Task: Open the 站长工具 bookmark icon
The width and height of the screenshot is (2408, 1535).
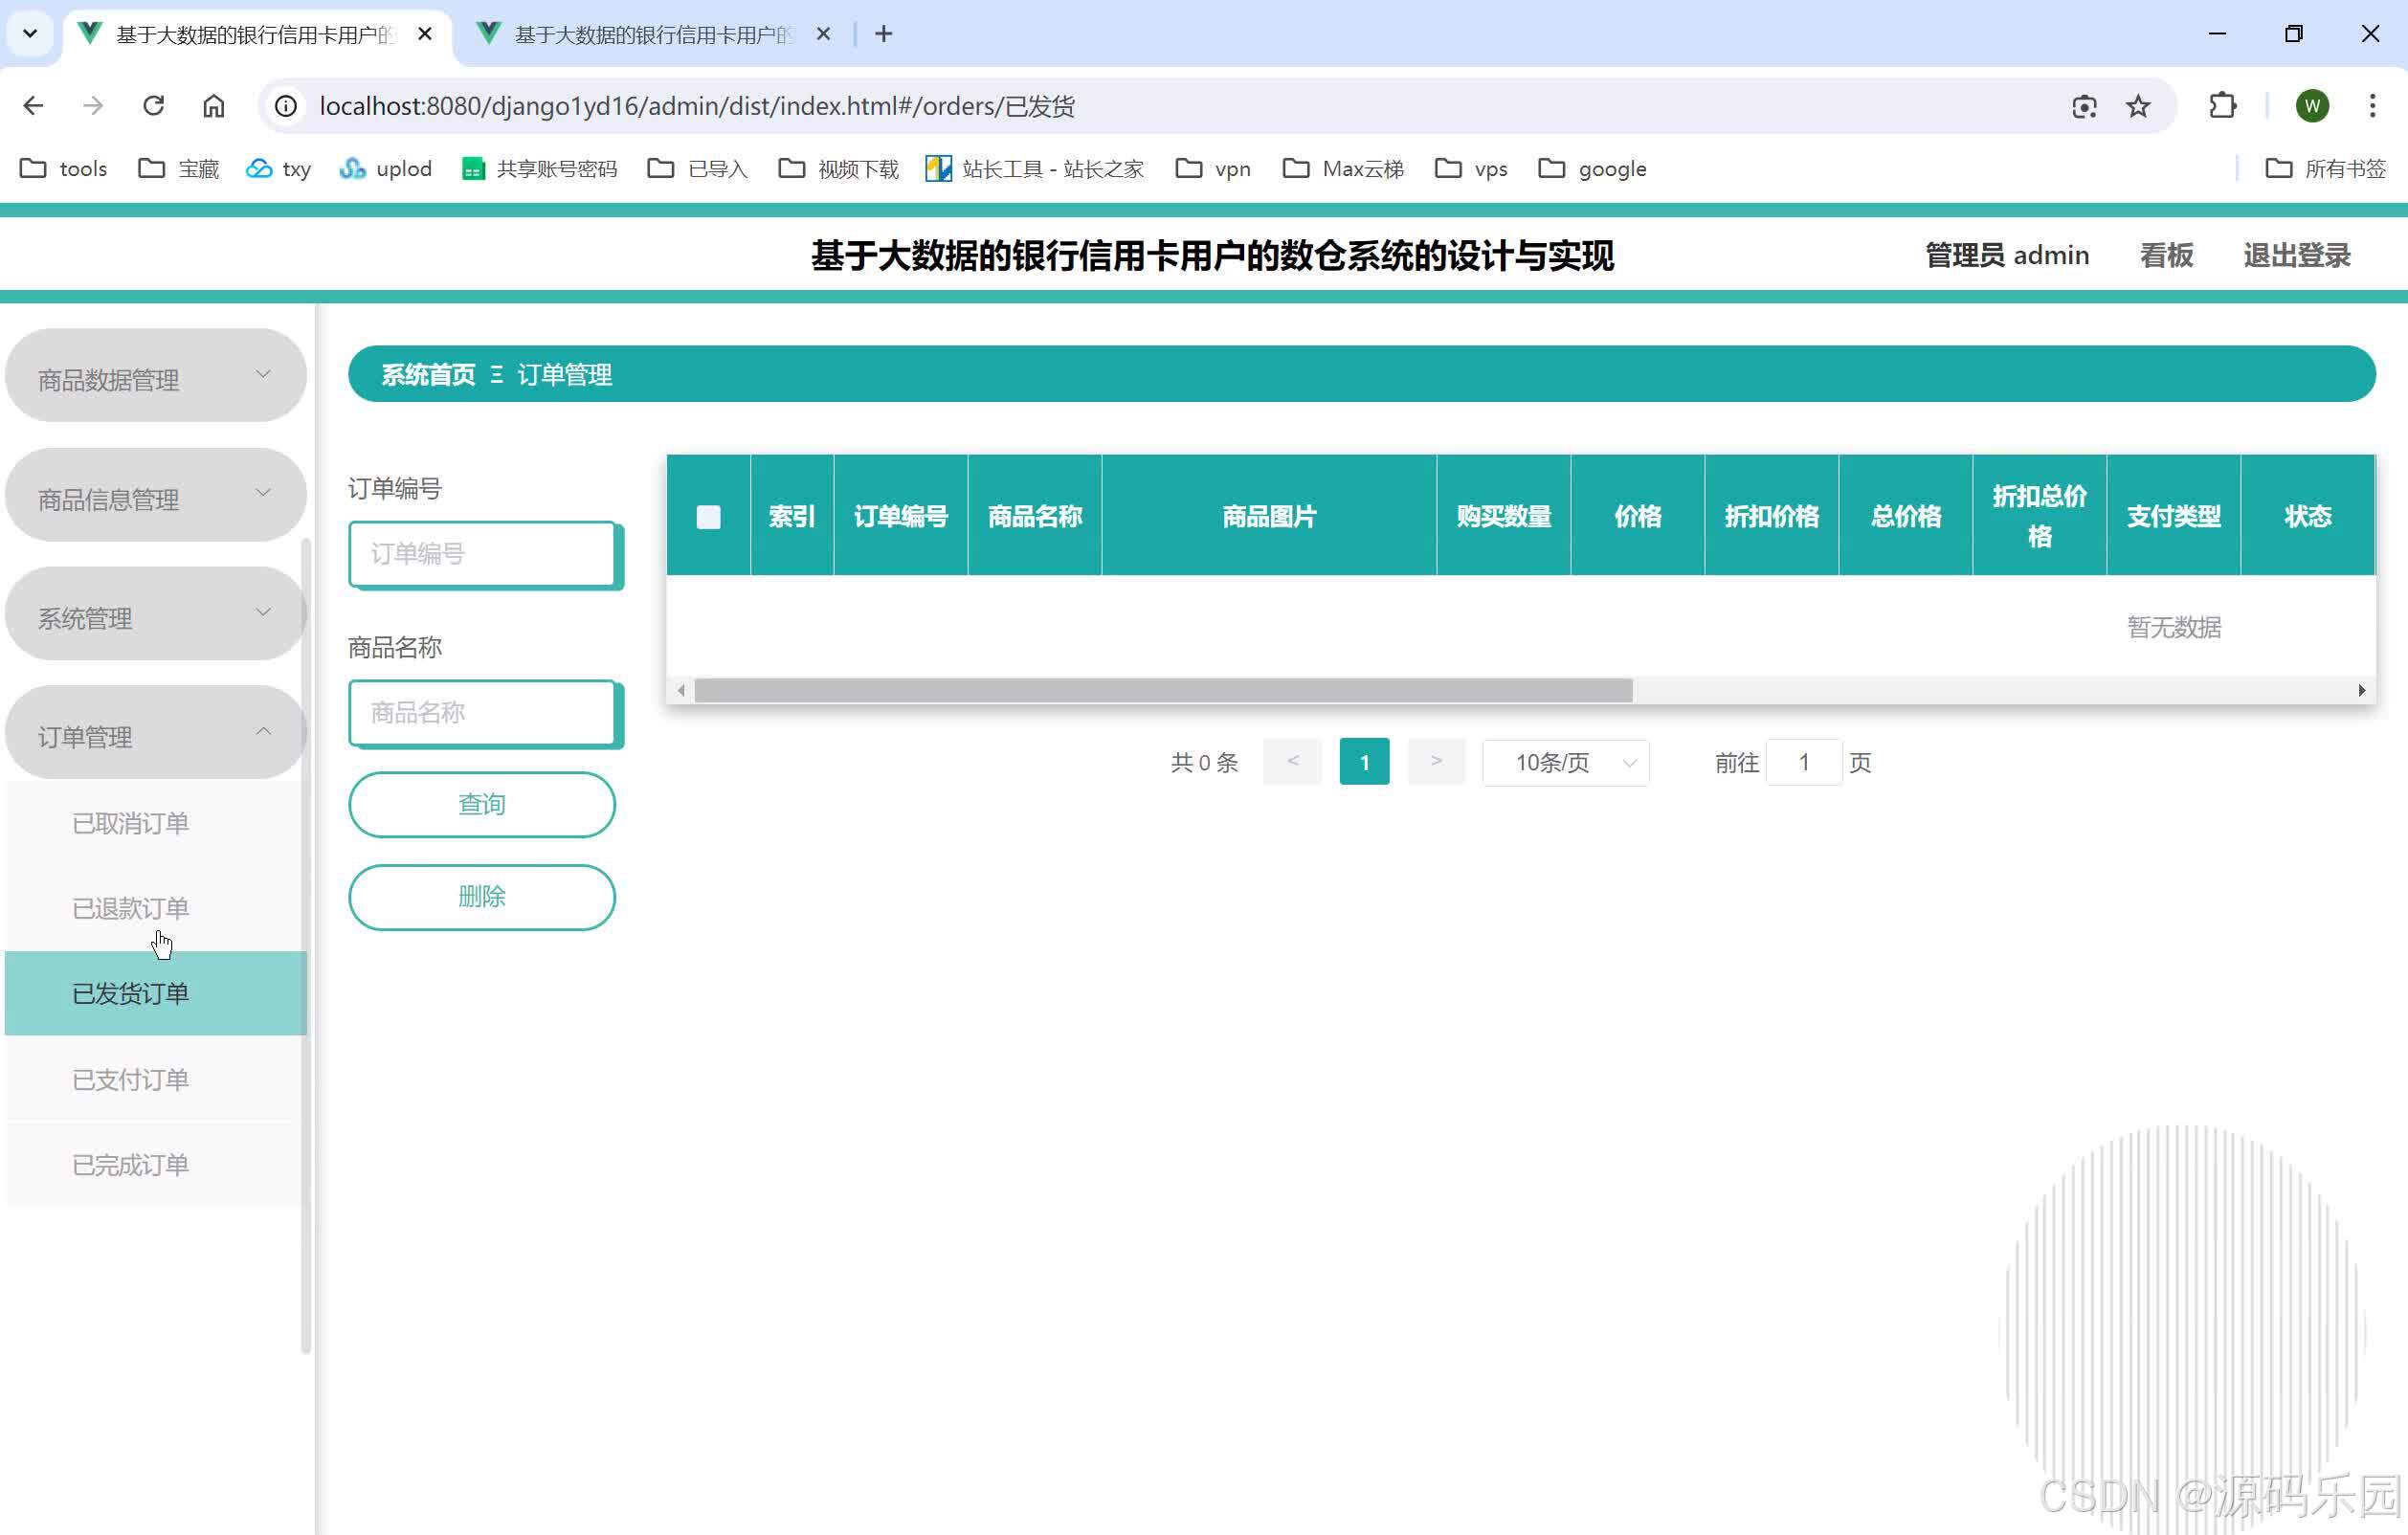Action: pyautogui.click(x=938, y=168)
